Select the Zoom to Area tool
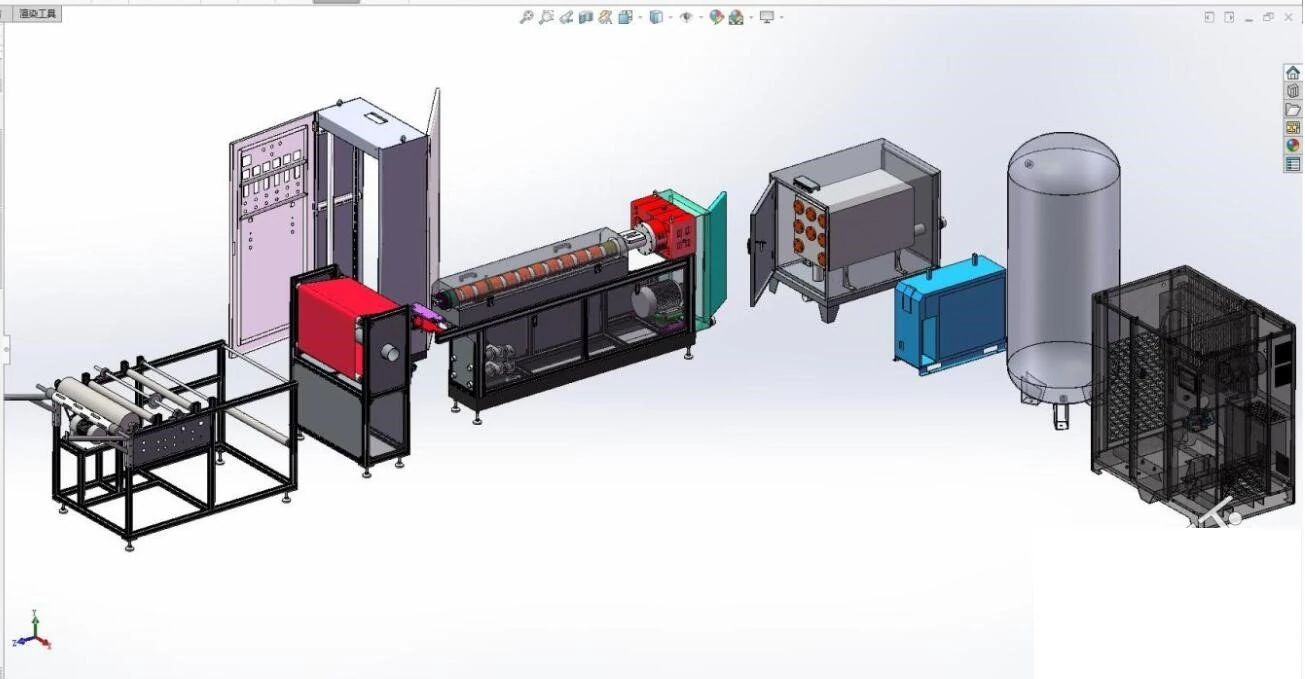The width and height of the screenshot is (1305, 679). point(546,17)
